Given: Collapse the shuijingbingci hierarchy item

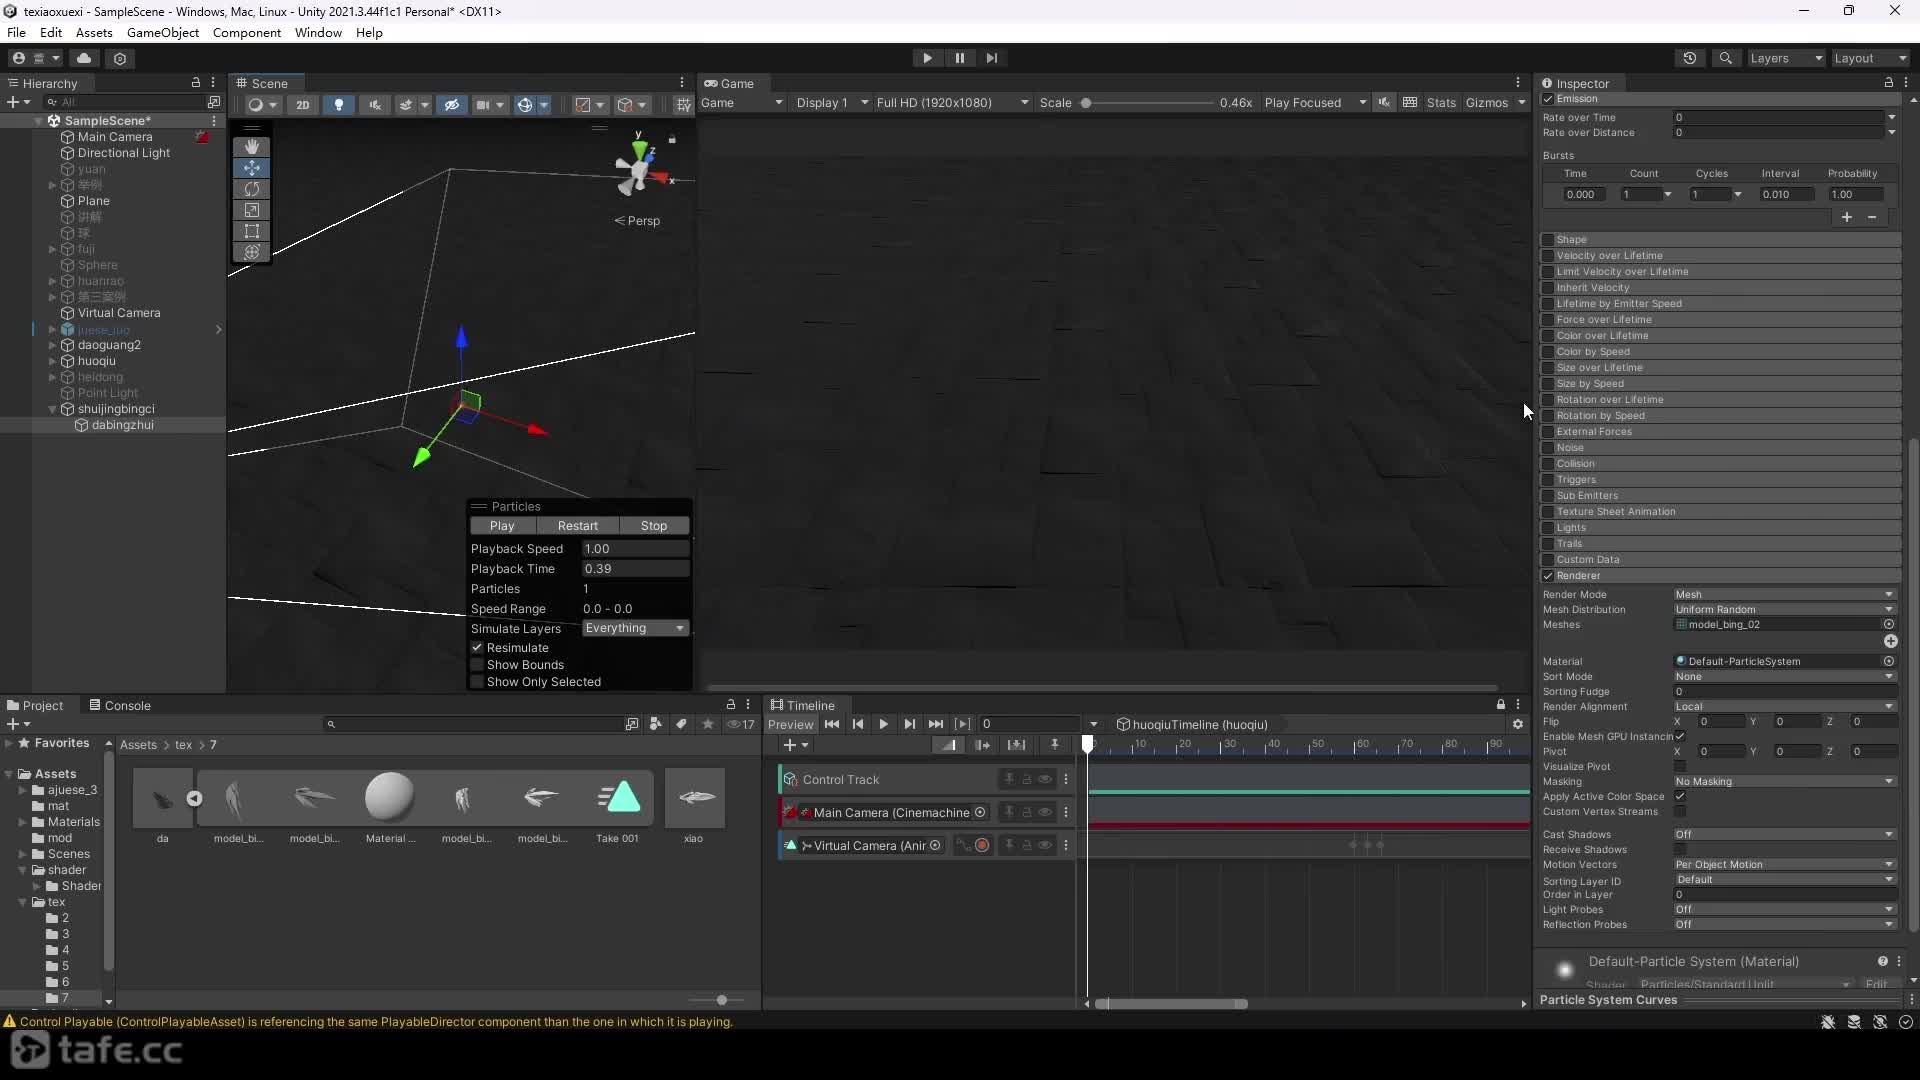Looking at the screenshot, I should click(52, 409).
